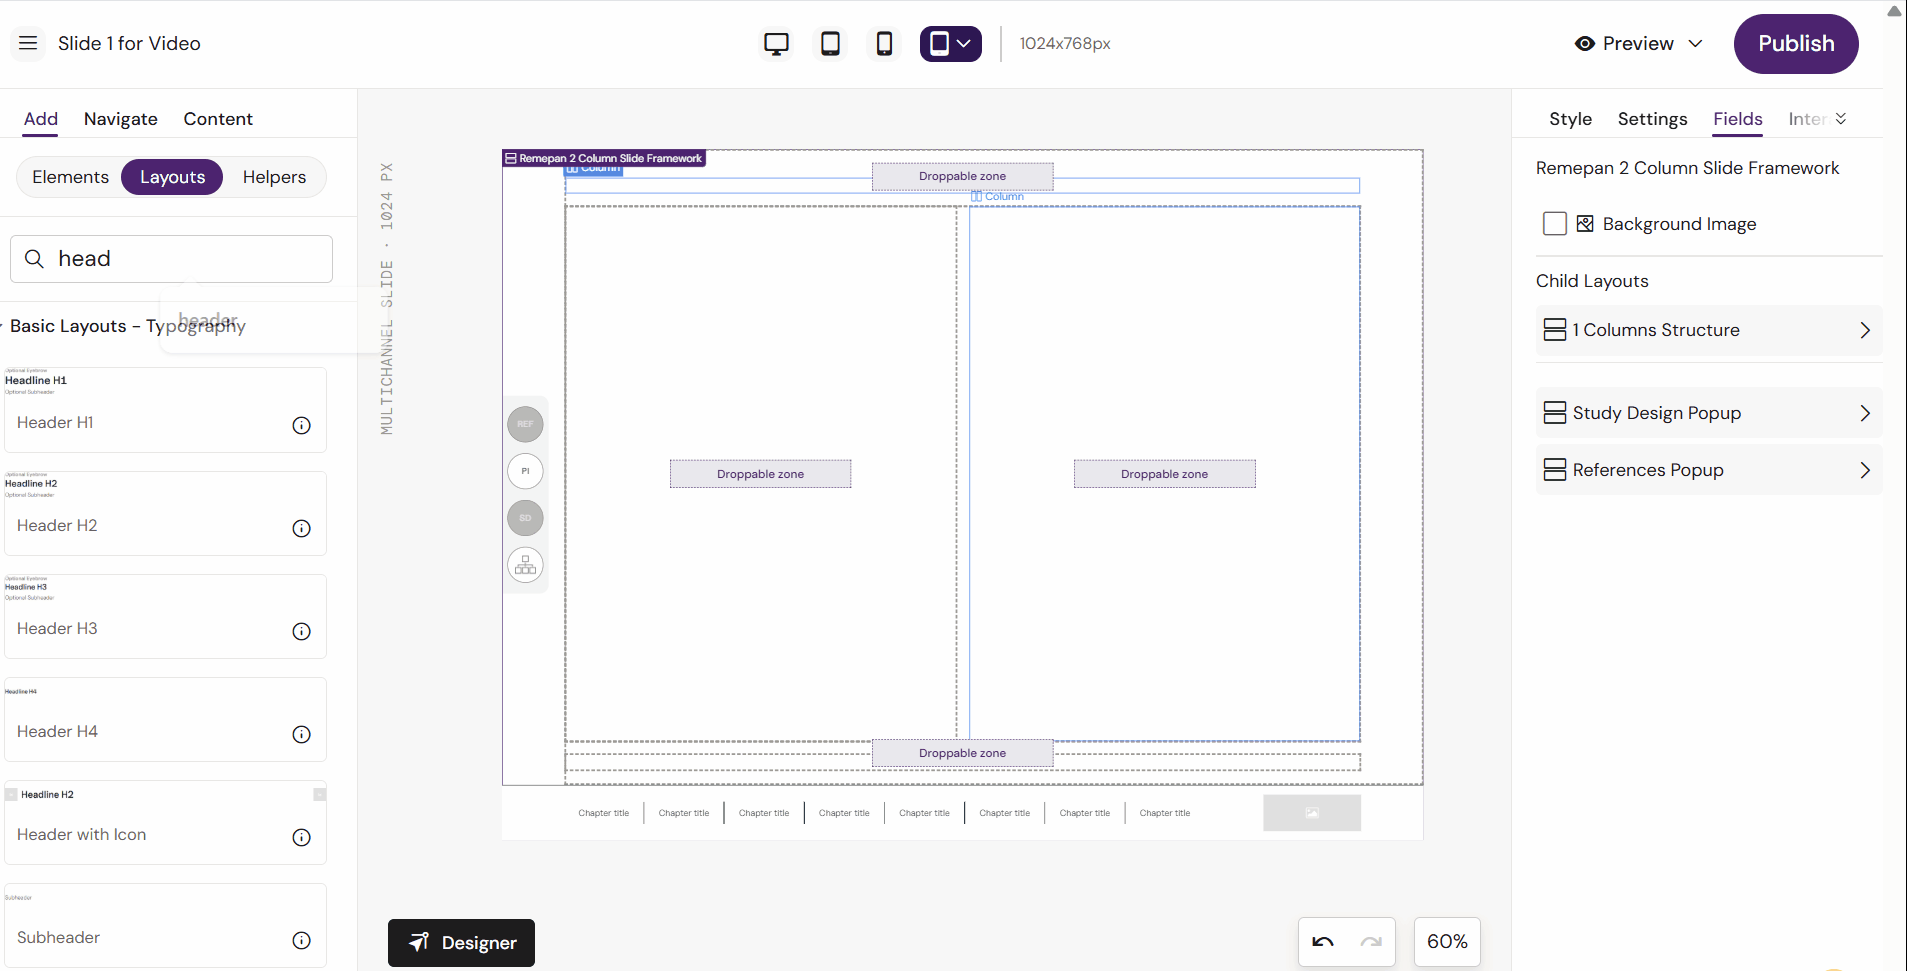Switch to tablet preview size
This screenshot has height=971, width=1907.
829,43
